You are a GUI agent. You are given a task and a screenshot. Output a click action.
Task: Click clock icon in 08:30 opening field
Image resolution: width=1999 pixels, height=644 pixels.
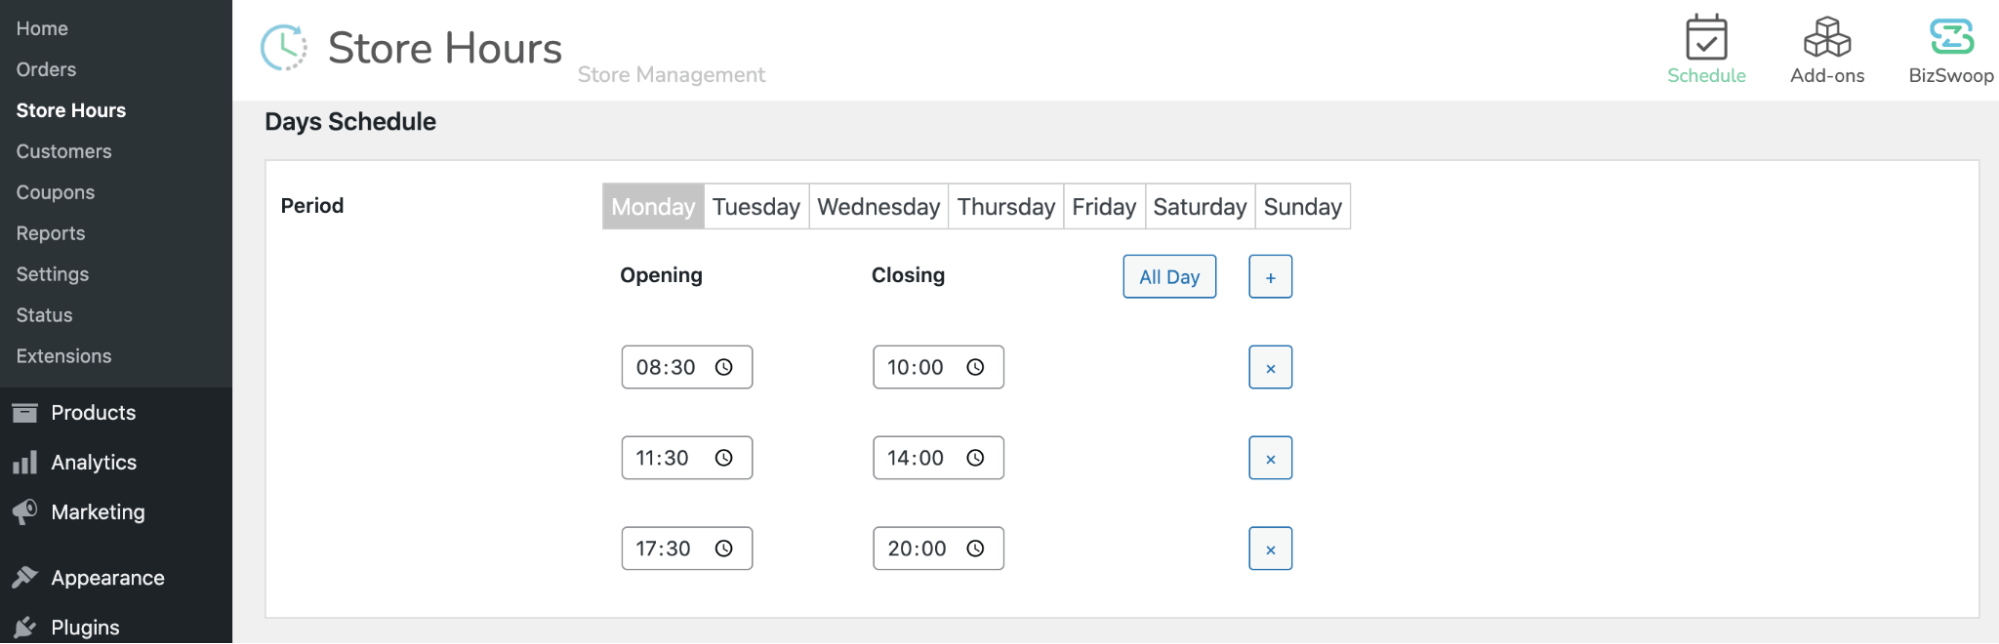point(724,368)
